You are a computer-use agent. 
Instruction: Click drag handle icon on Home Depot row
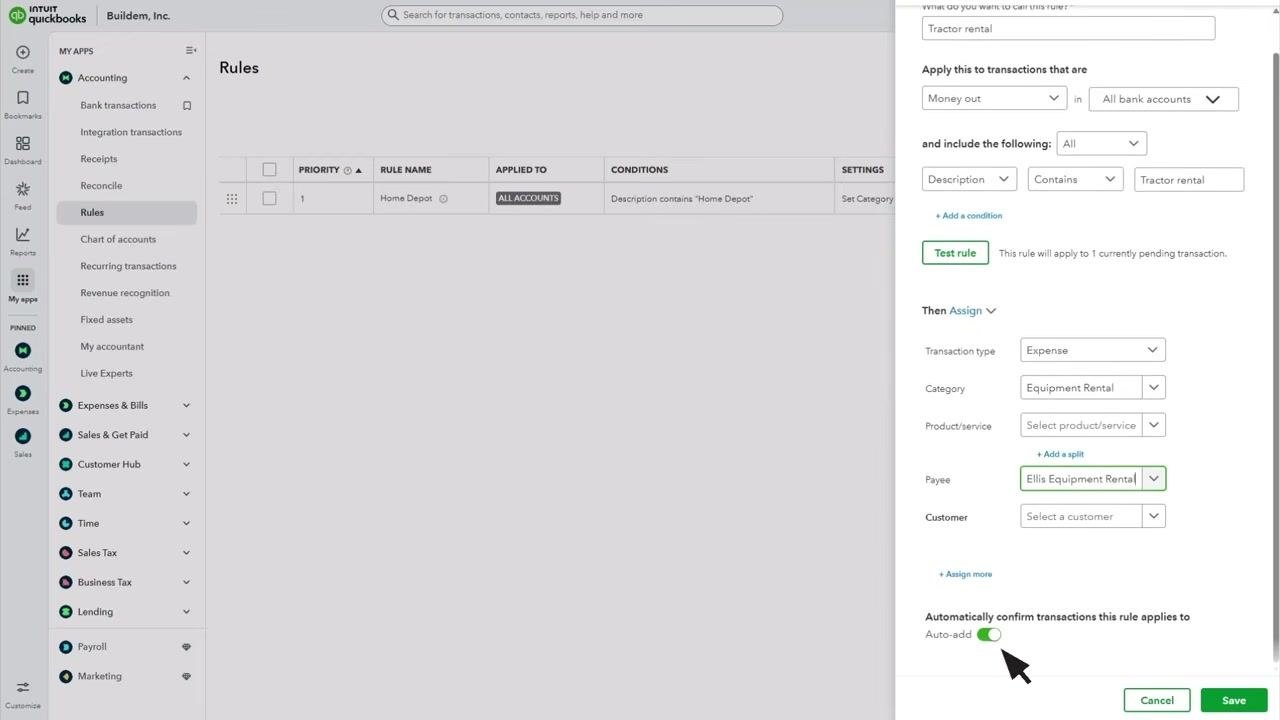[232, 199]
